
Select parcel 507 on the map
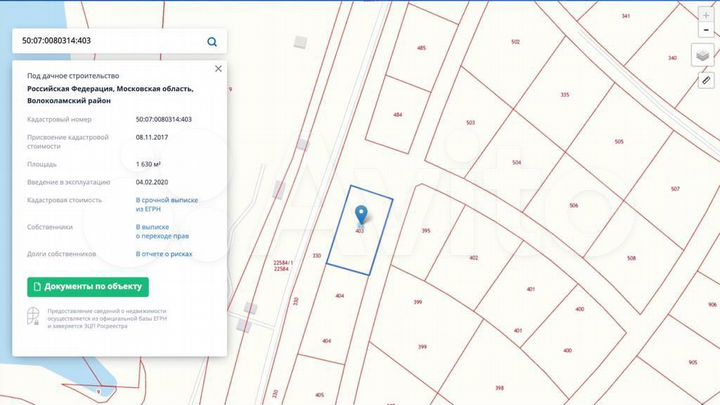click(x=675, y=189)
